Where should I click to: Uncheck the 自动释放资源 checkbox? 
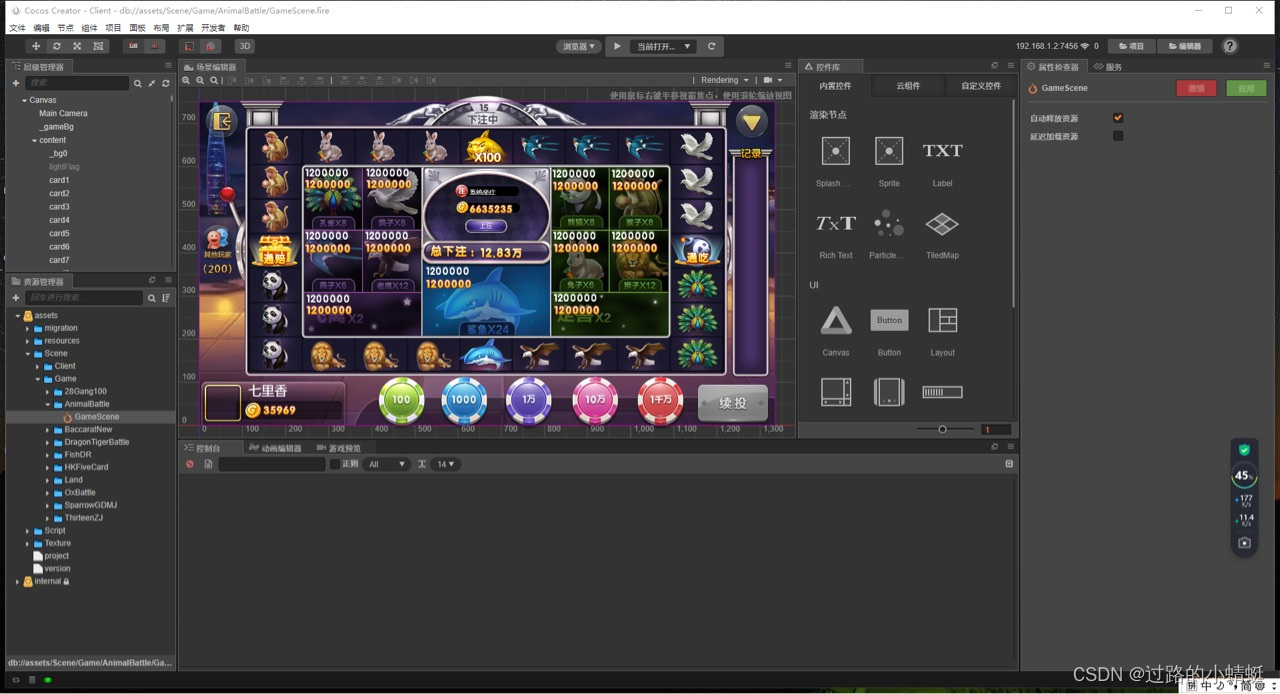1118,118
